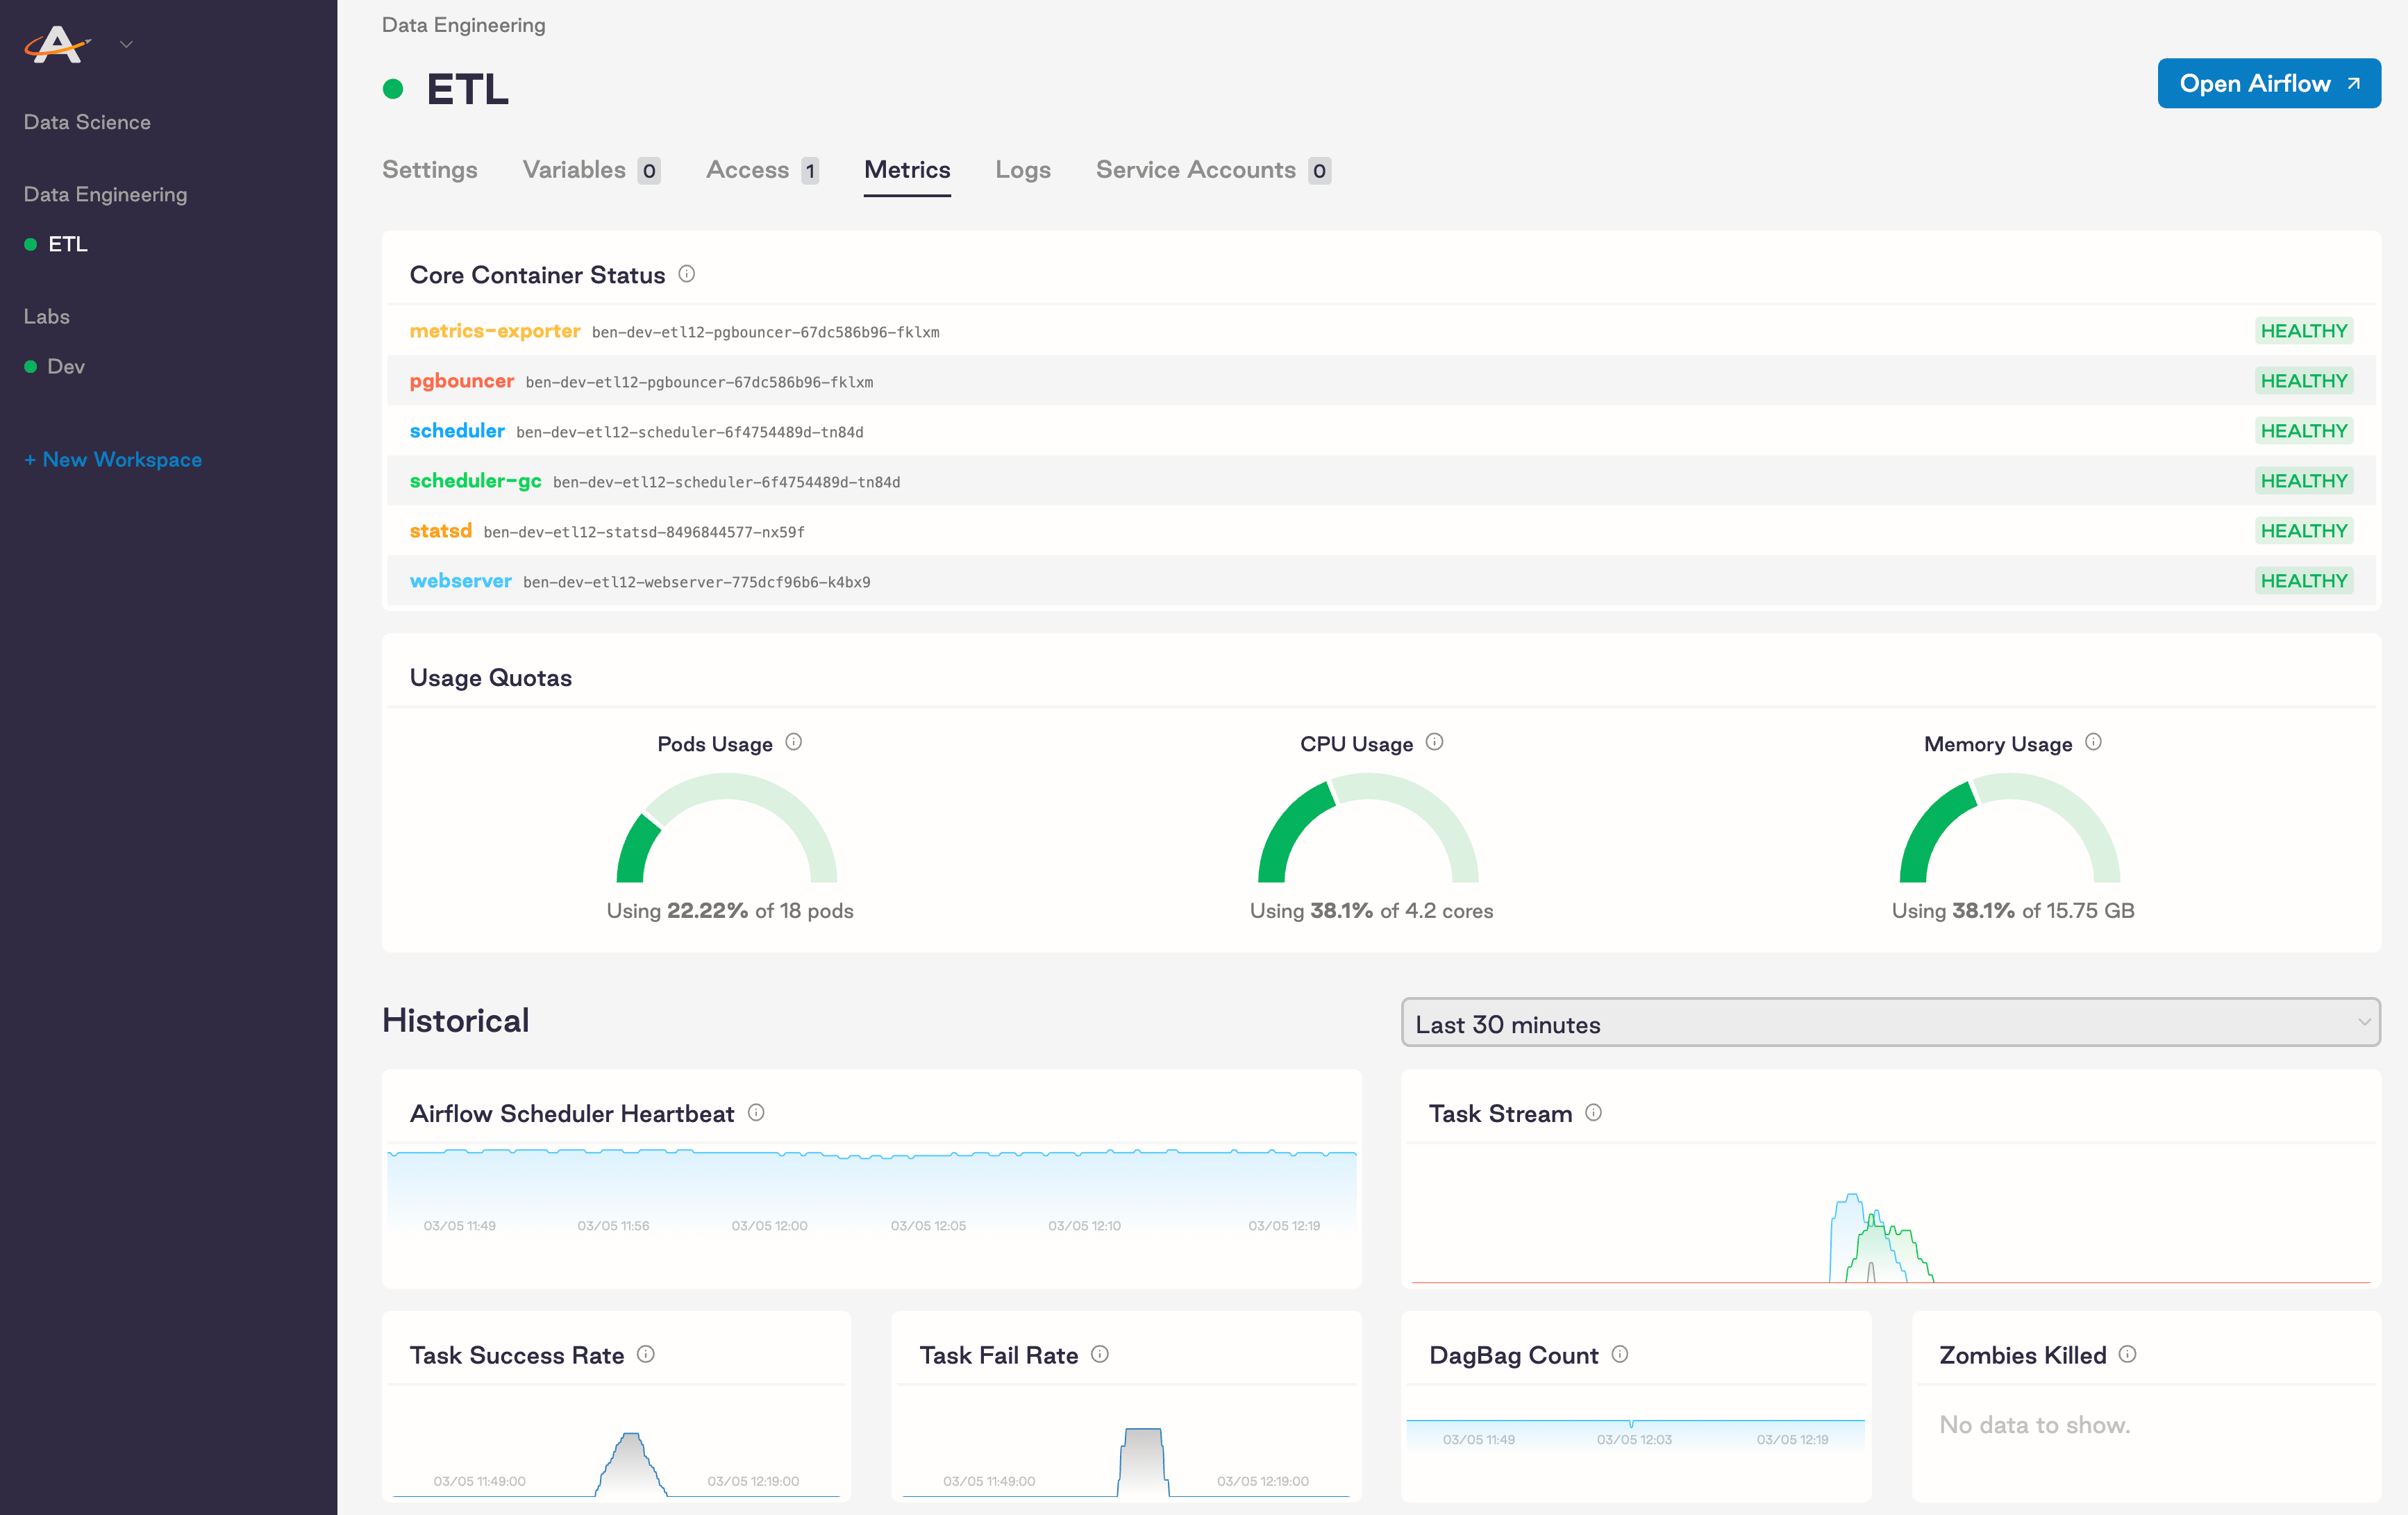
Task: Switch to the Metrics tab
Action: pyautogui.click(x=907, y=170)
